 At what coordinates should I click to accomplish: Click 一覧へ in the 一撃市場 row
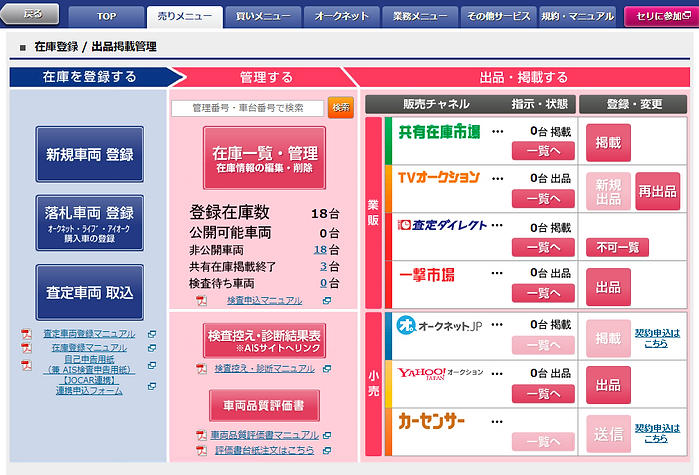pyautogui.click(x=543, y=293)
